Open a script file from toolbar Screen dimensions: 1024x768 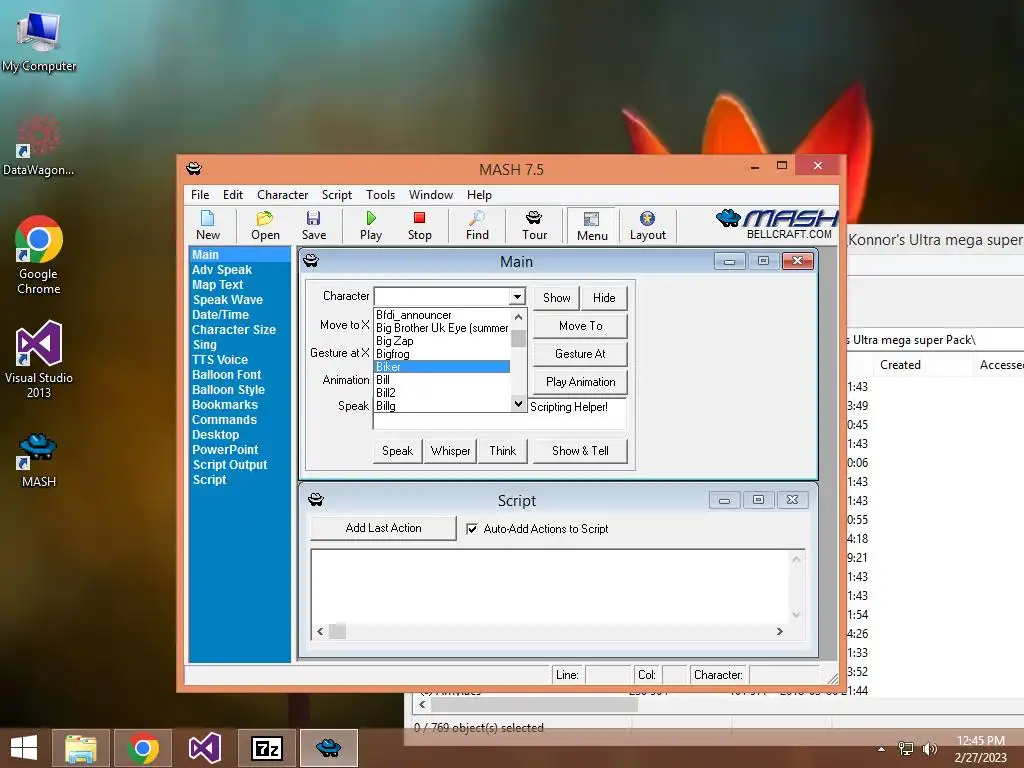tap(265, 225)
